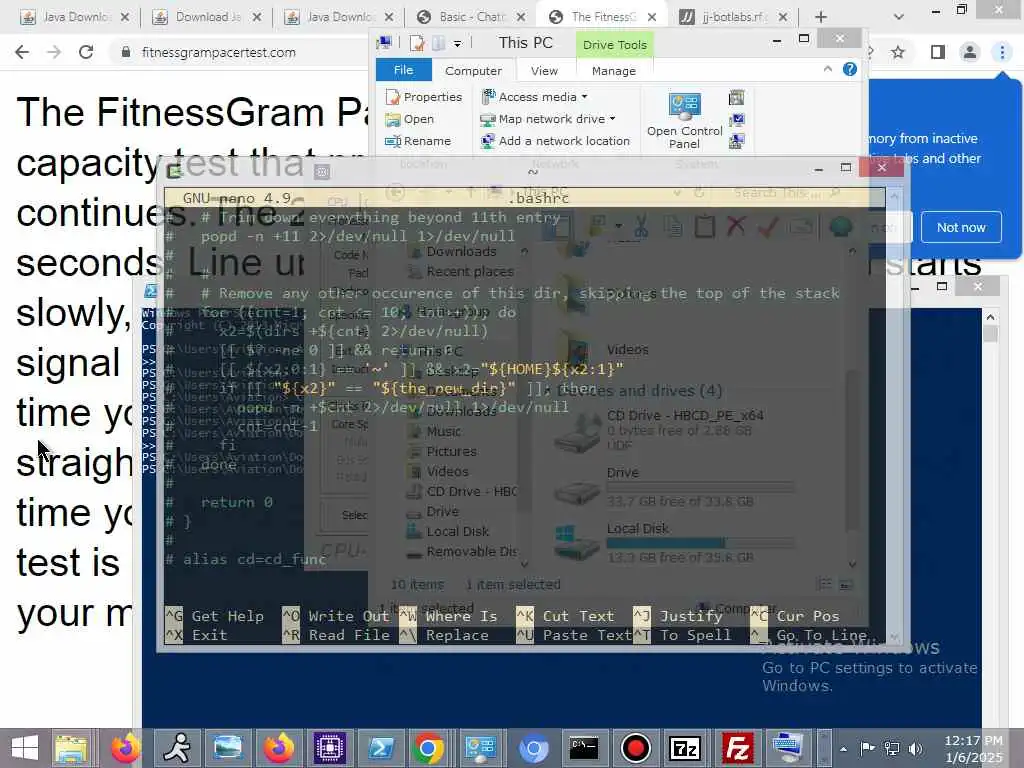Show hidden system tray icons
1024x768 pixels.
tap(843, 749)
